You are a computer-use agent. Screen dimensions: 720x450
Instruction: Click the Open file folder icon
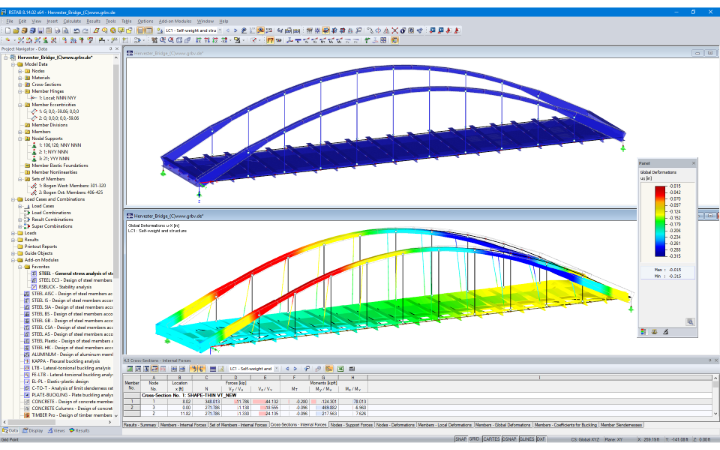click(x=16, y=31)
